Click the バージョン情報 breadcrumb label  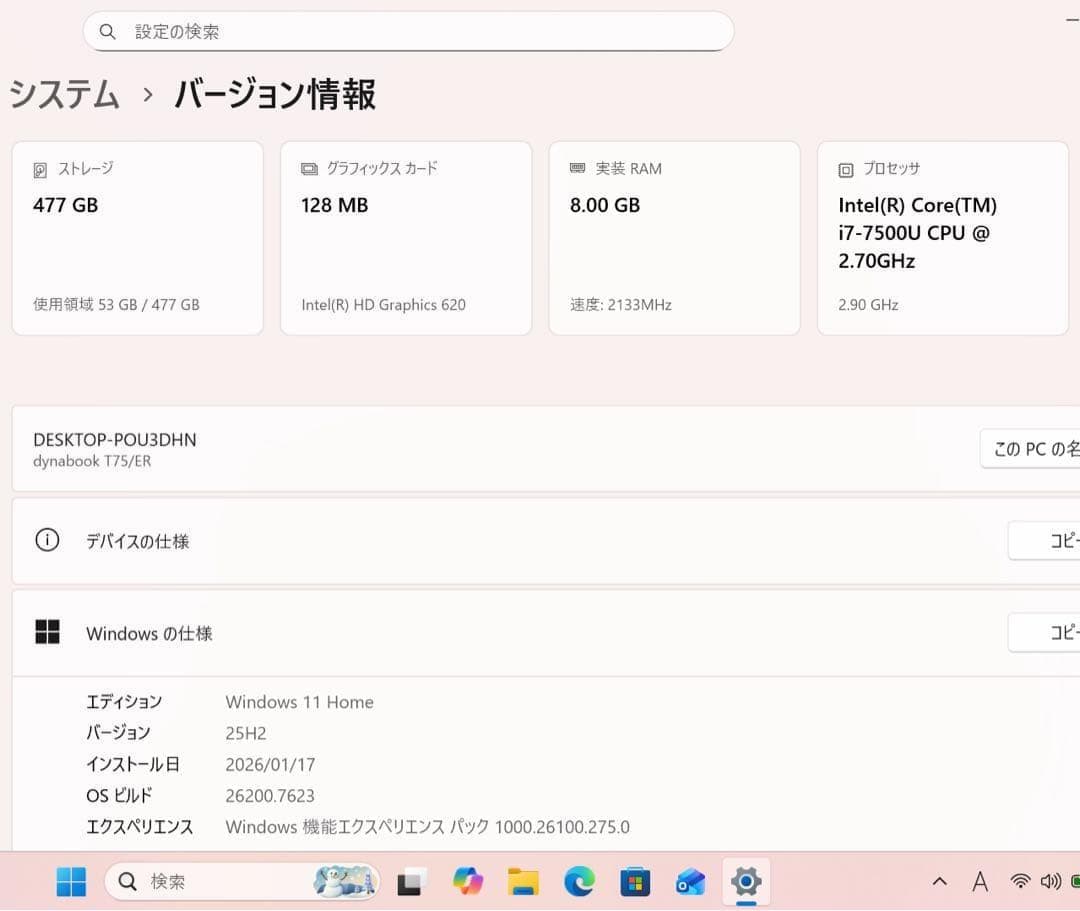tap(277, 95)
